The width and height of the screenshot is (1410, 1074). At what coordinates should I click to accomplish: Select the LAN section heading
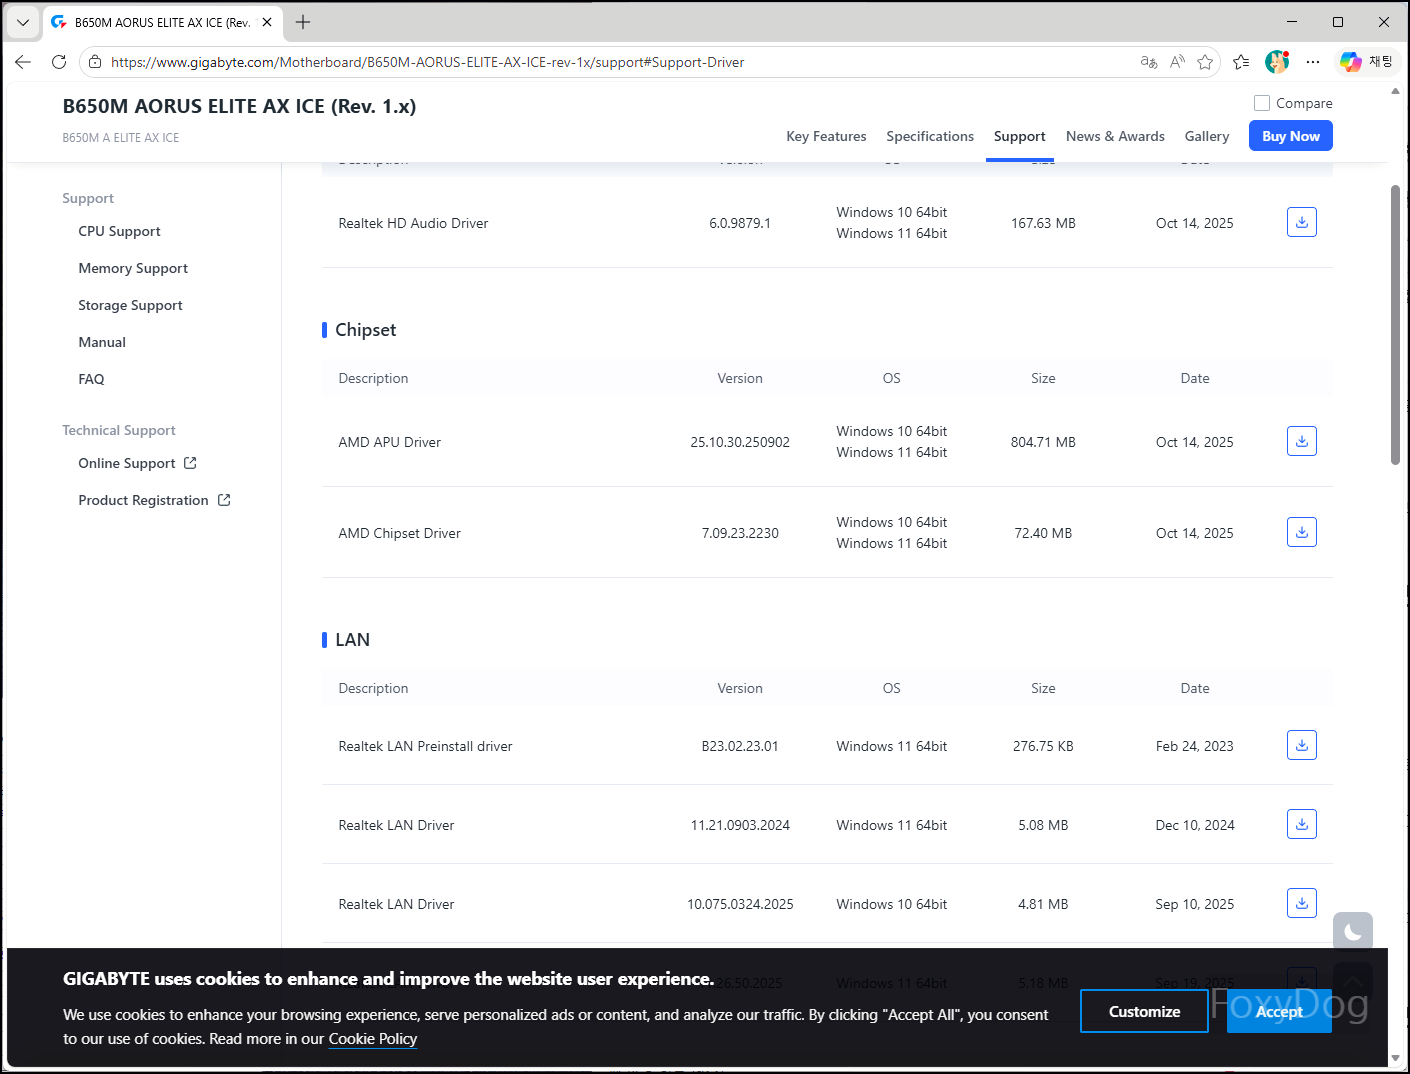point(352,640)
